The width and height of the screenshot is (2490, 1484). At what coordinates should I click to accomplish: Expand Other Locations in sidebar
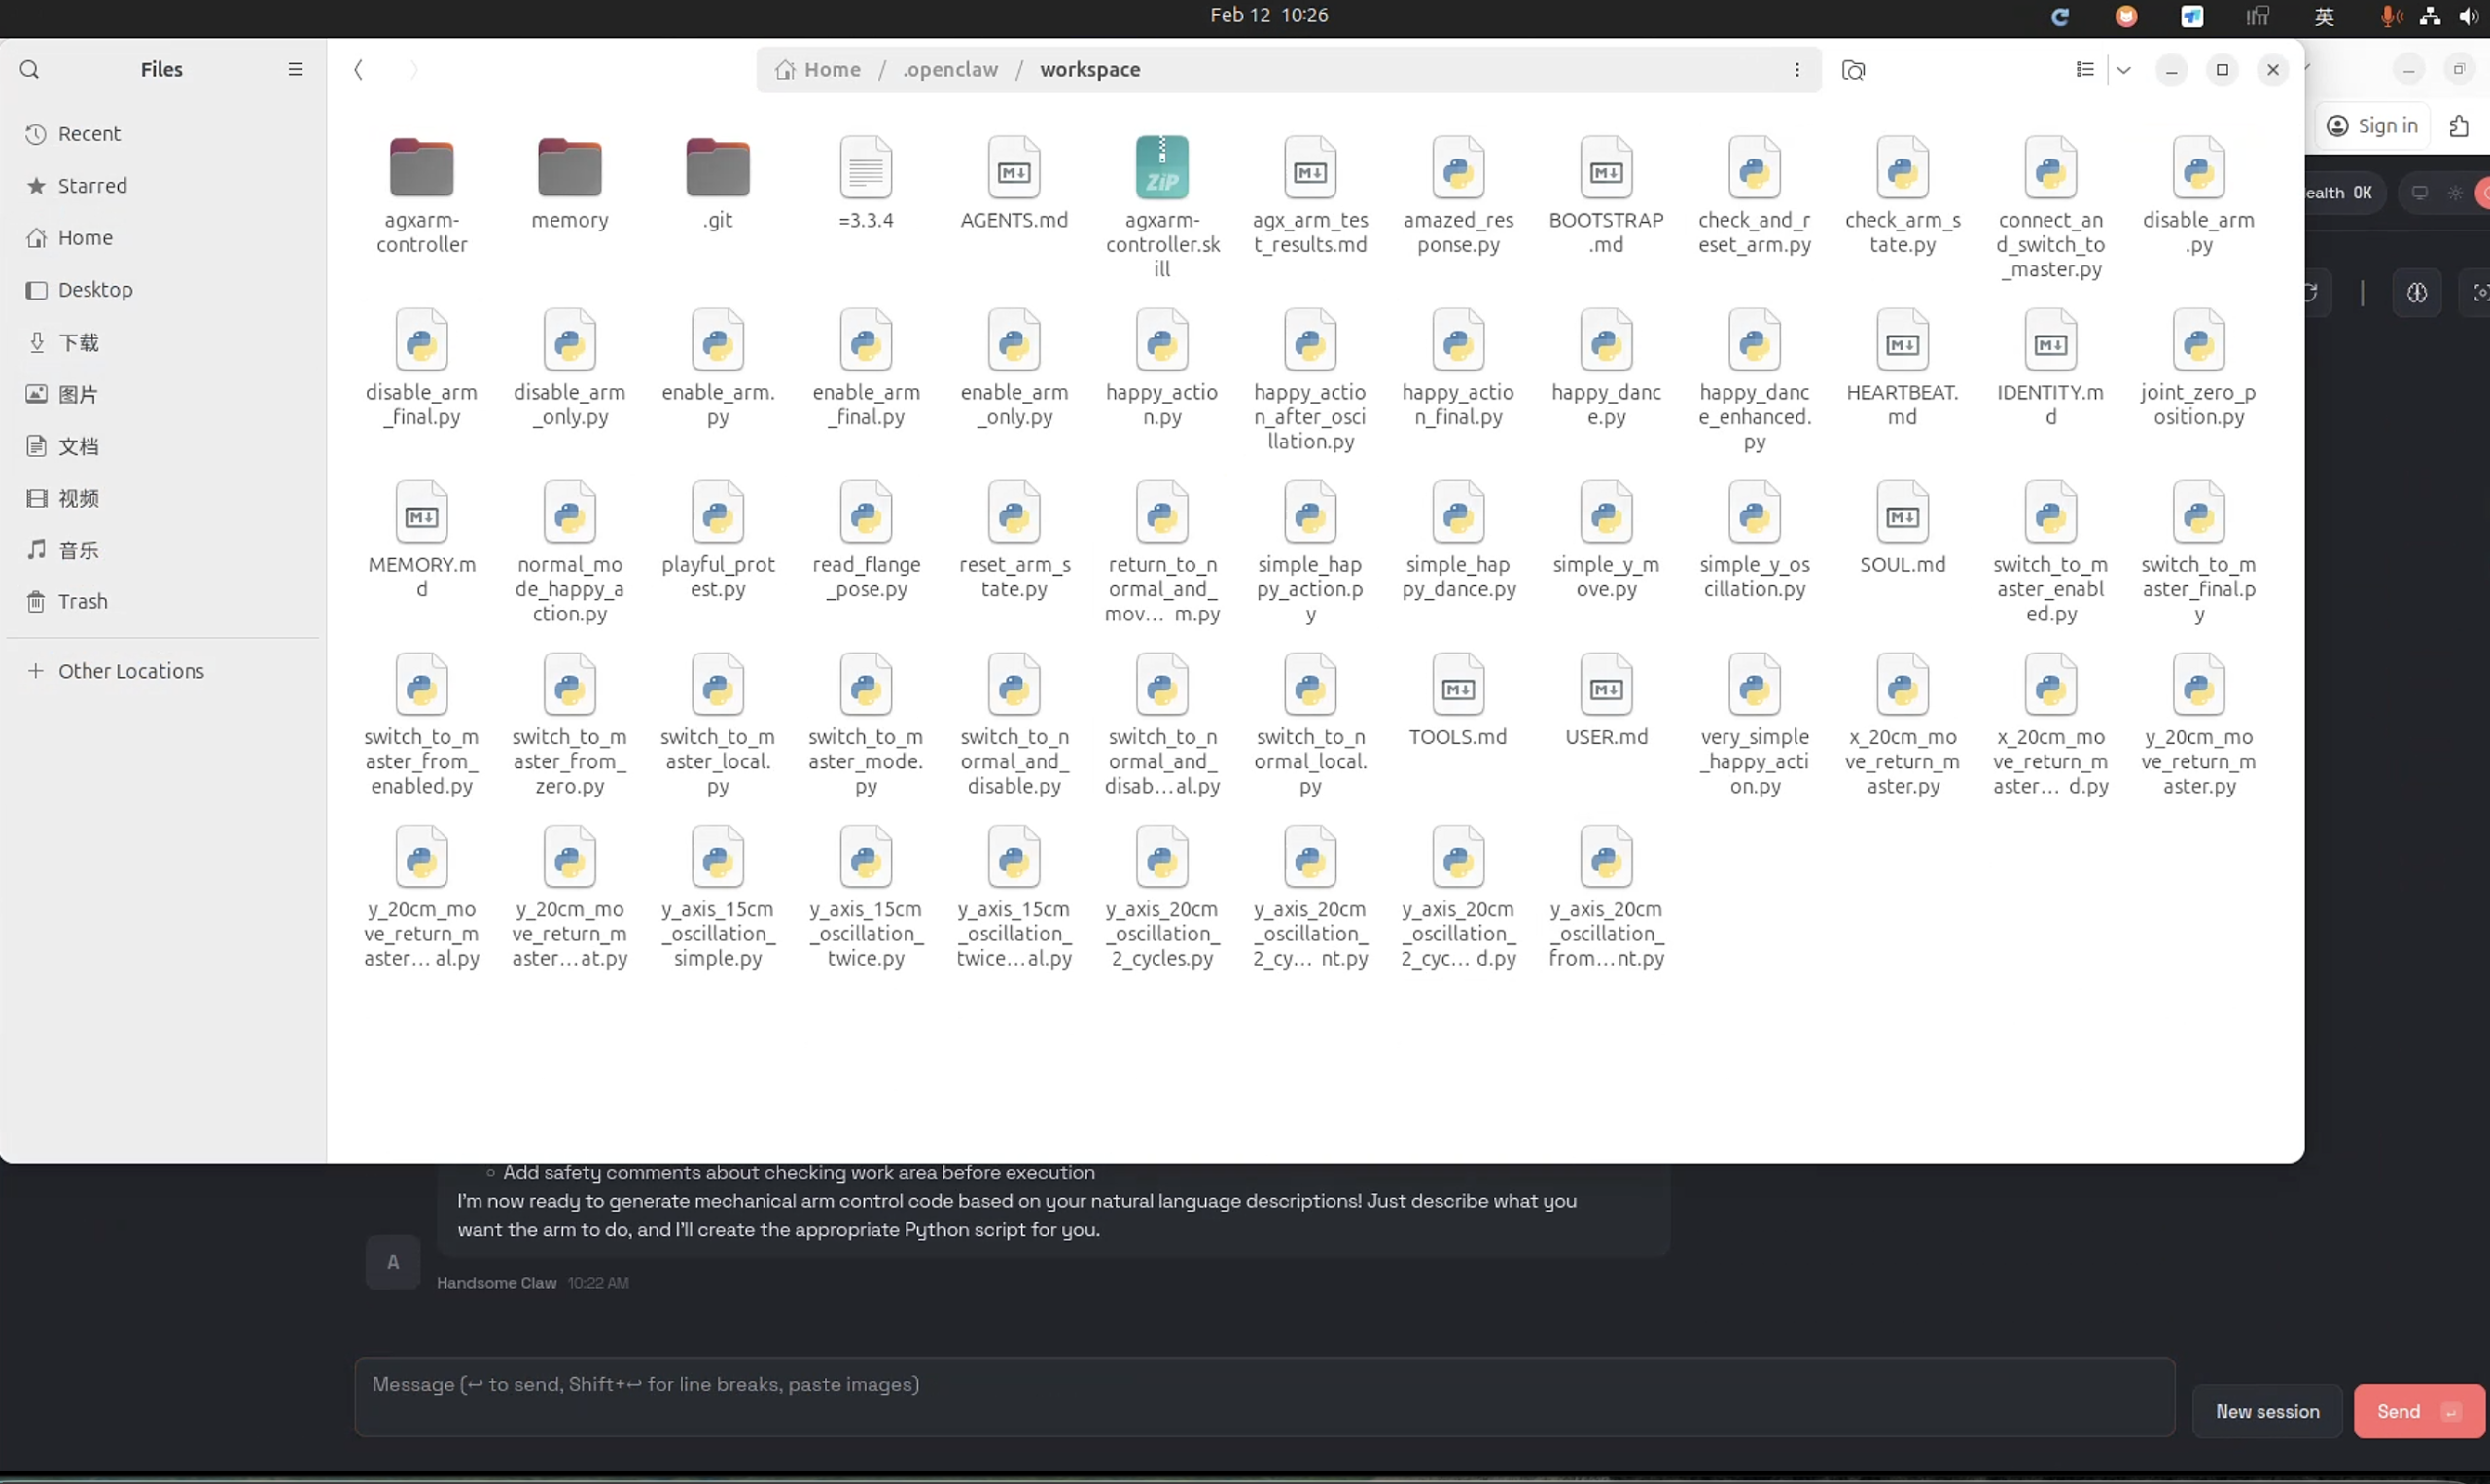tap(130, 671)
